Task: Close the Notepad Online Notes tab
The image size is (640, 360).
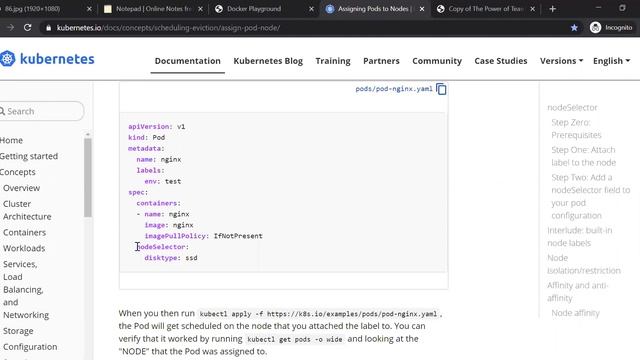Action: pyautogui.click(x=200, y=9)
